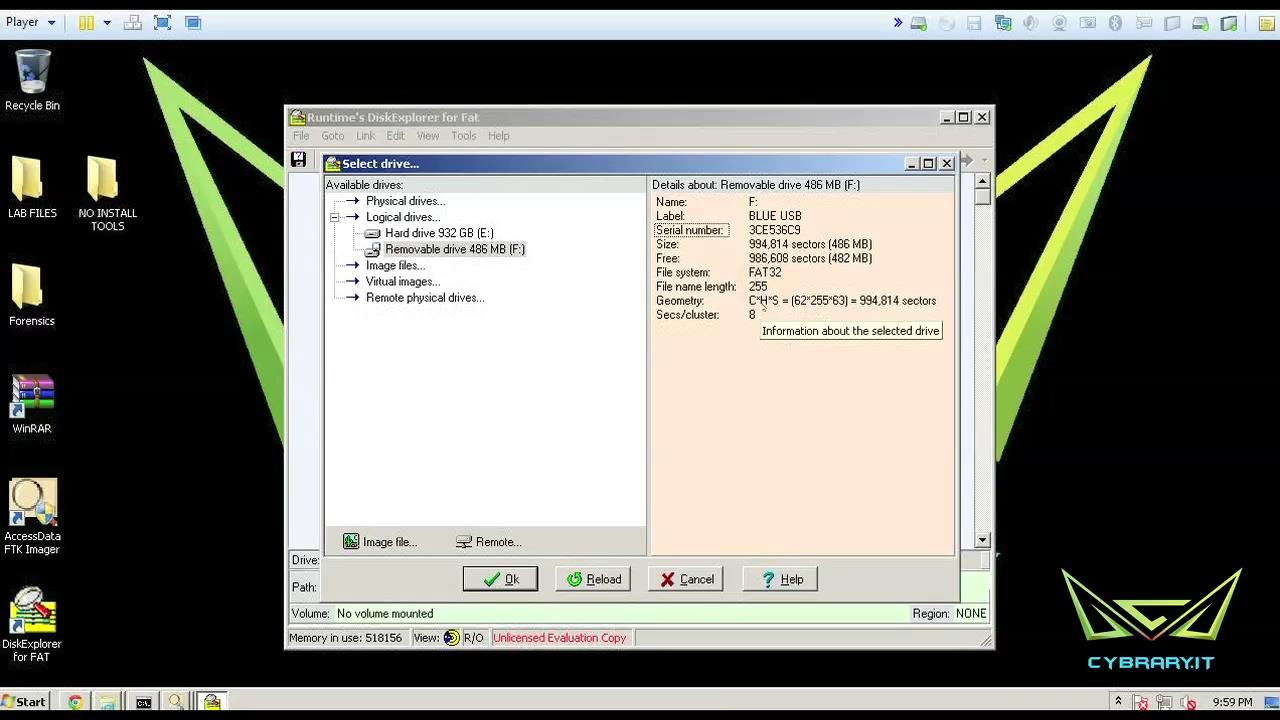Open Google Chrome from the taskbar

click(x=75, y=702)
